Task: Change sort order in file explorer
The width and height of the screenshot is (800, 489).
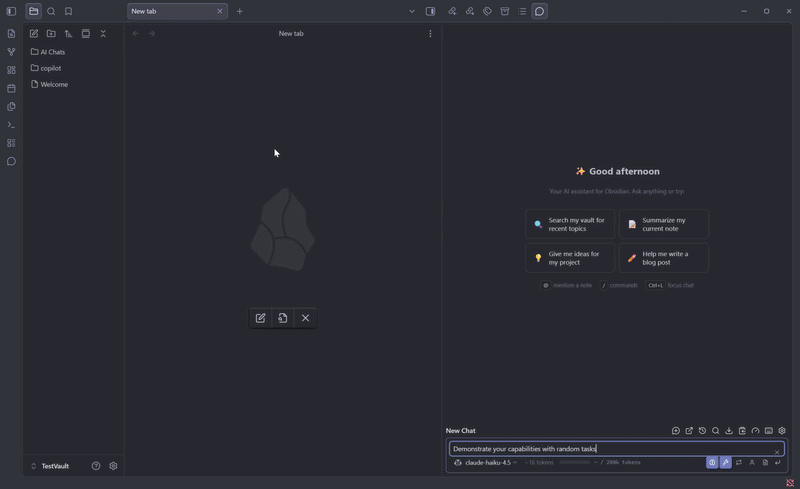Action: [x=68, y=34]
